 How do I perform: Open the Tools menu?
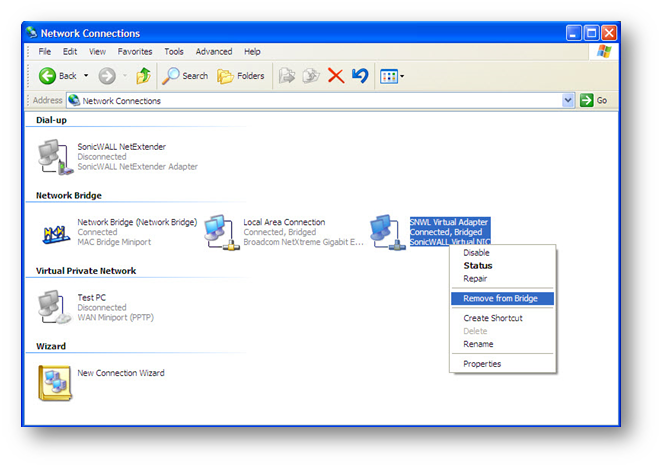(x=174, y=52)
